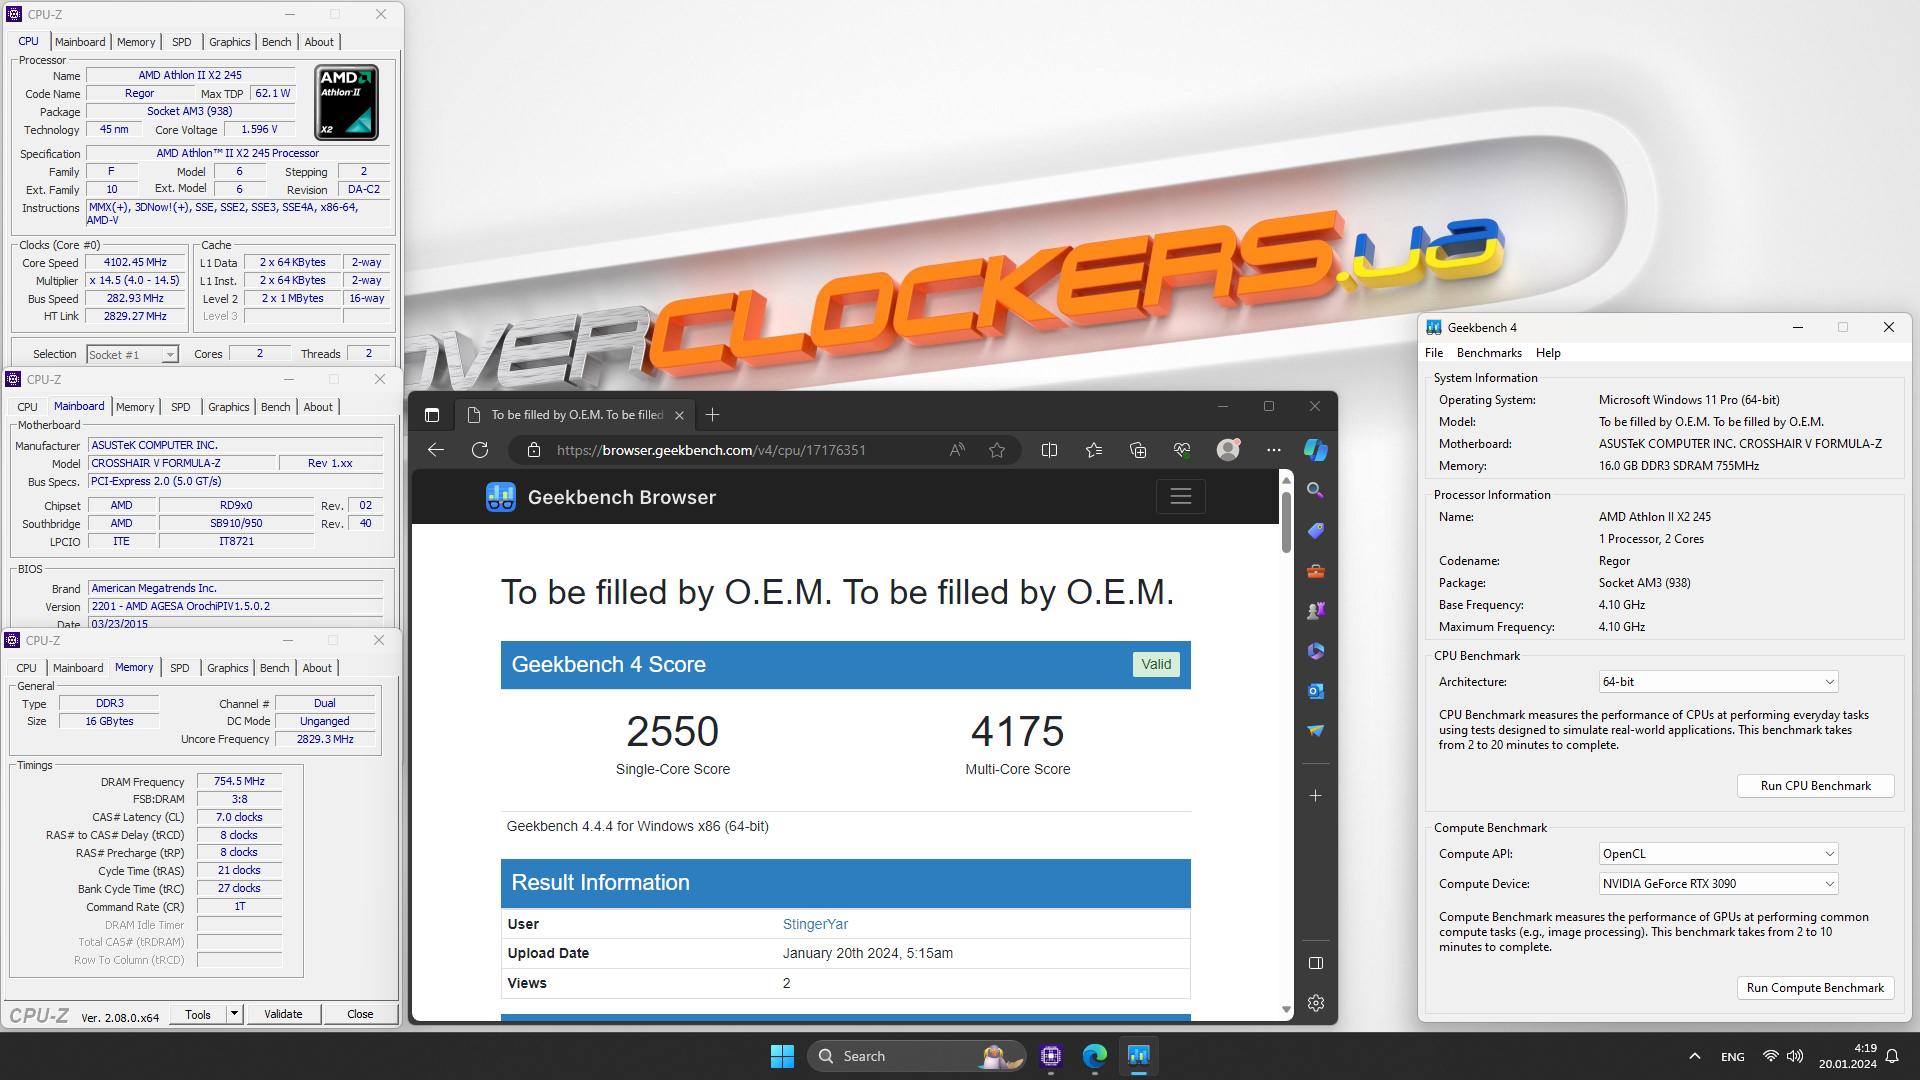
Task: Open split screen view icon
Action: click(x=1049, y=450)
